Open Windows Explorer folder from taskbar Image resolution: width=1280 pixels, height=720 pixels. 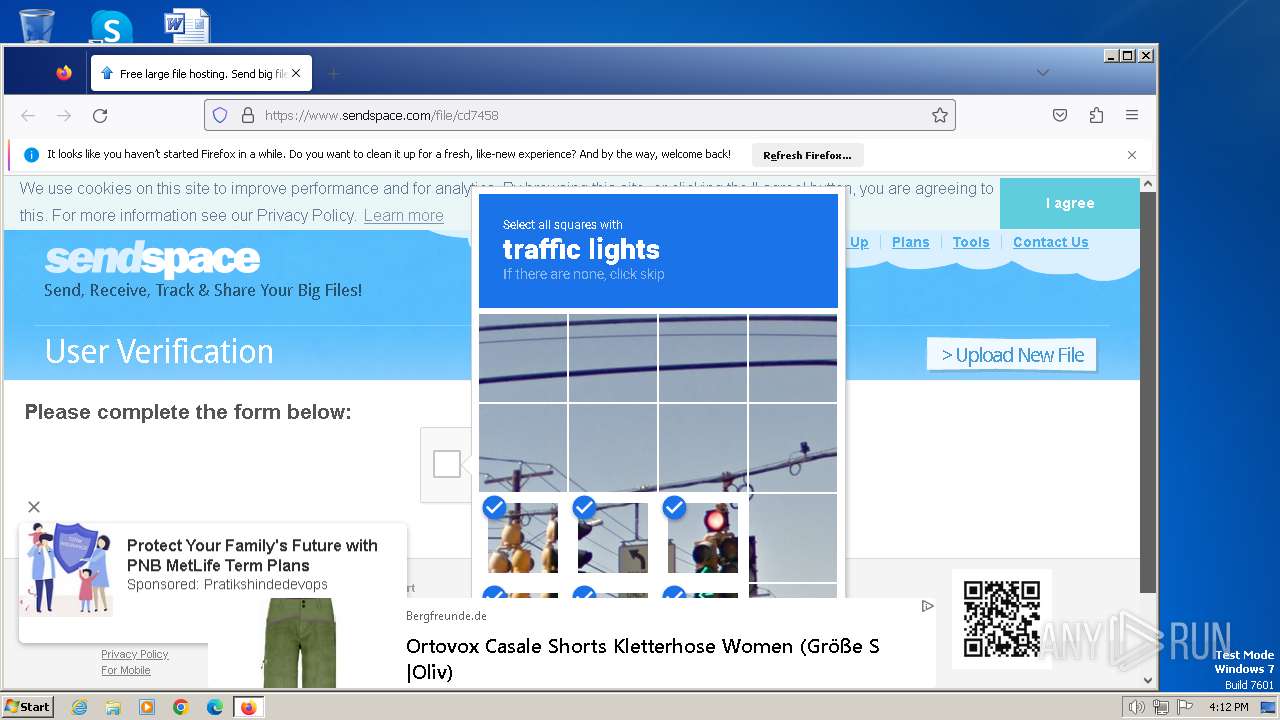point(113,707)
